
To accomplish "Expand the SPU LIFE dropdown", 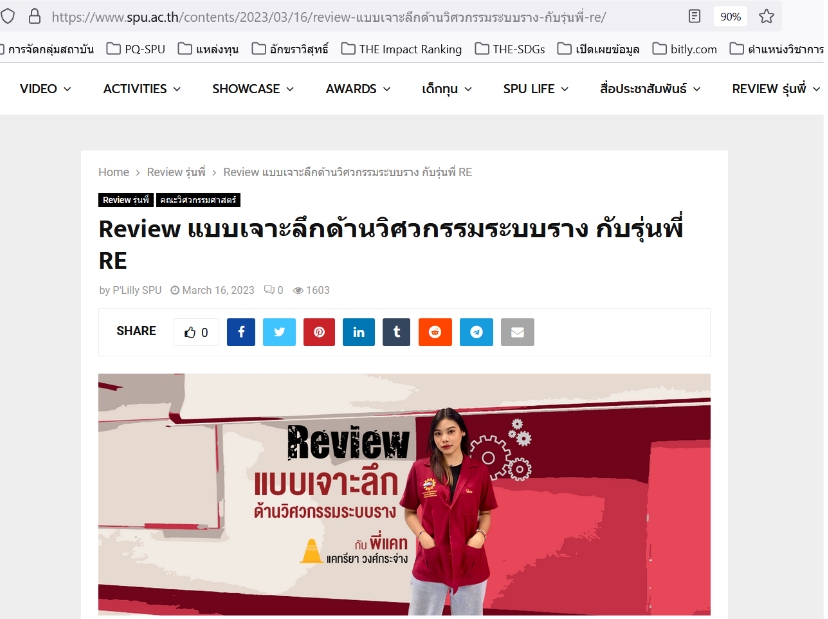I will click(536, 89).
